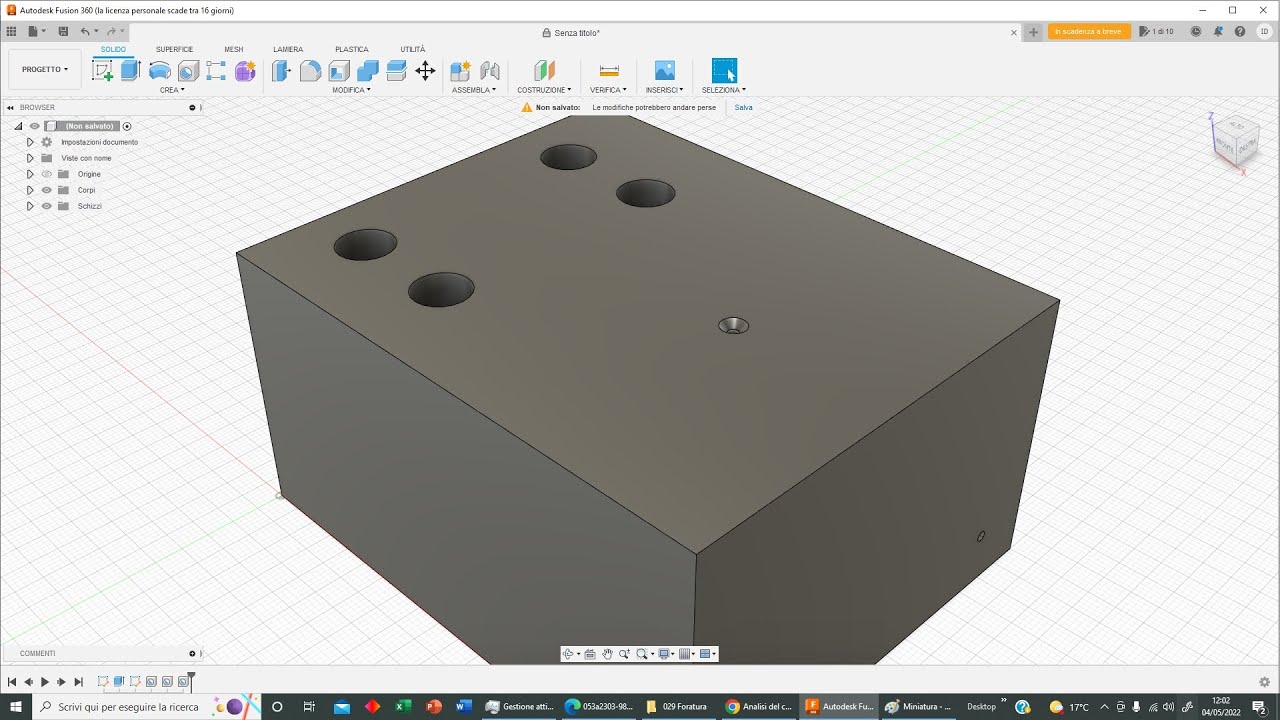Expand Viste con nome node

30,158
